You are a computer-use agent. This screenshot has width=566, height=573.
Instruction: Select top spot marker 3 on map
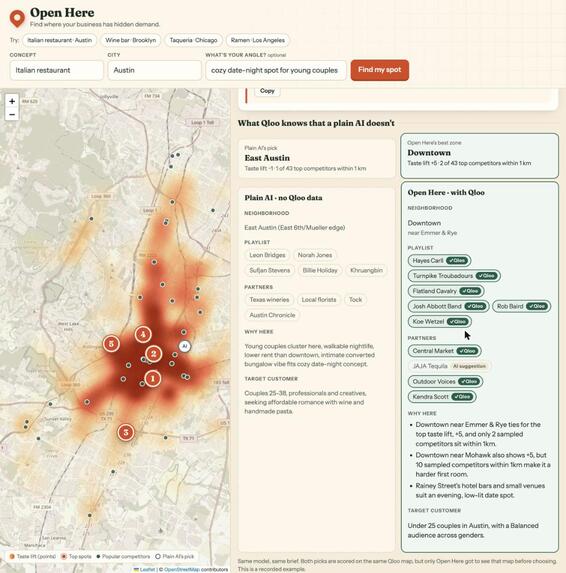coord(126,432)
